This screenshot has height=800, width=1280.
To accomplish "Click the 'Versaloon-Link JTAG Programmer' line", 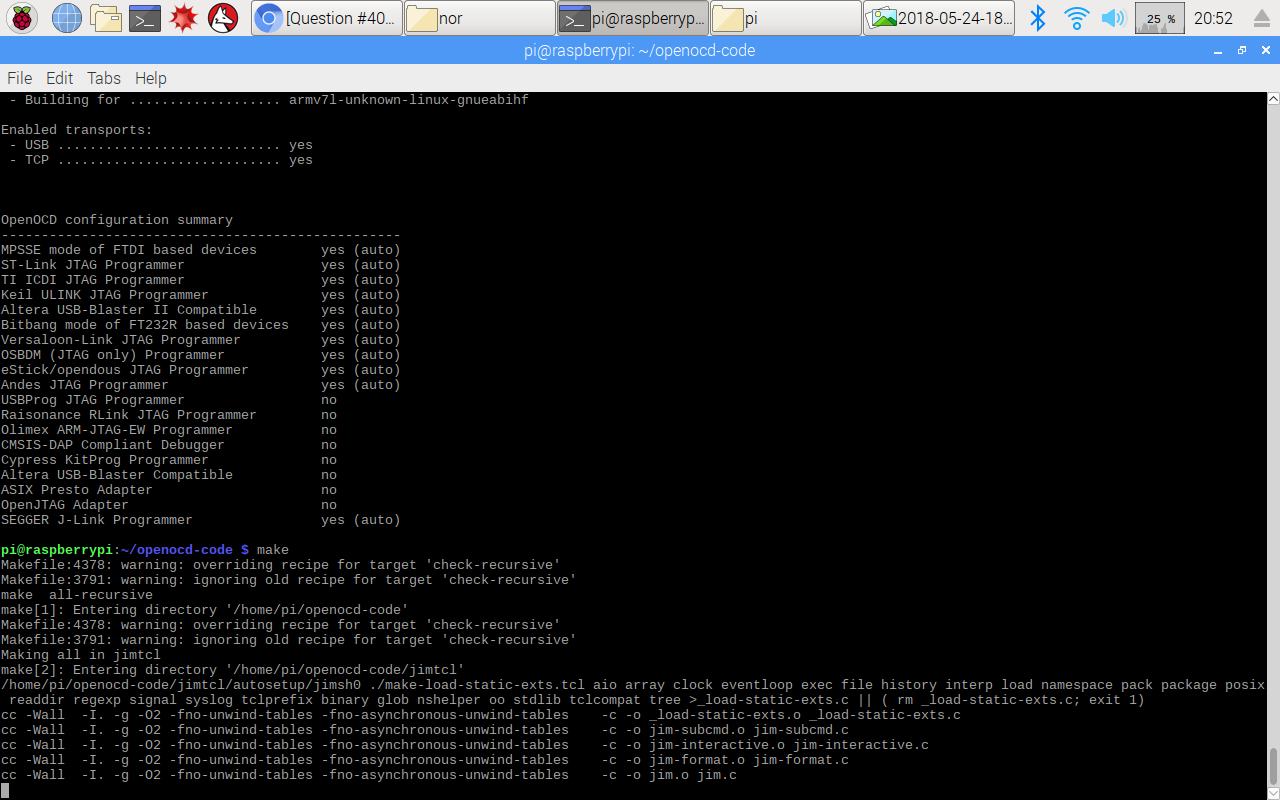I will coord(200,340).
